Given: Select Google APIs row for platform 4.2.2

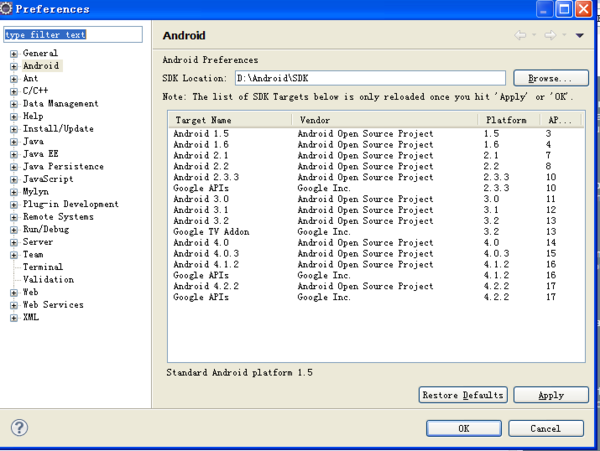Looking at the screenshot, I should [376, 297].
